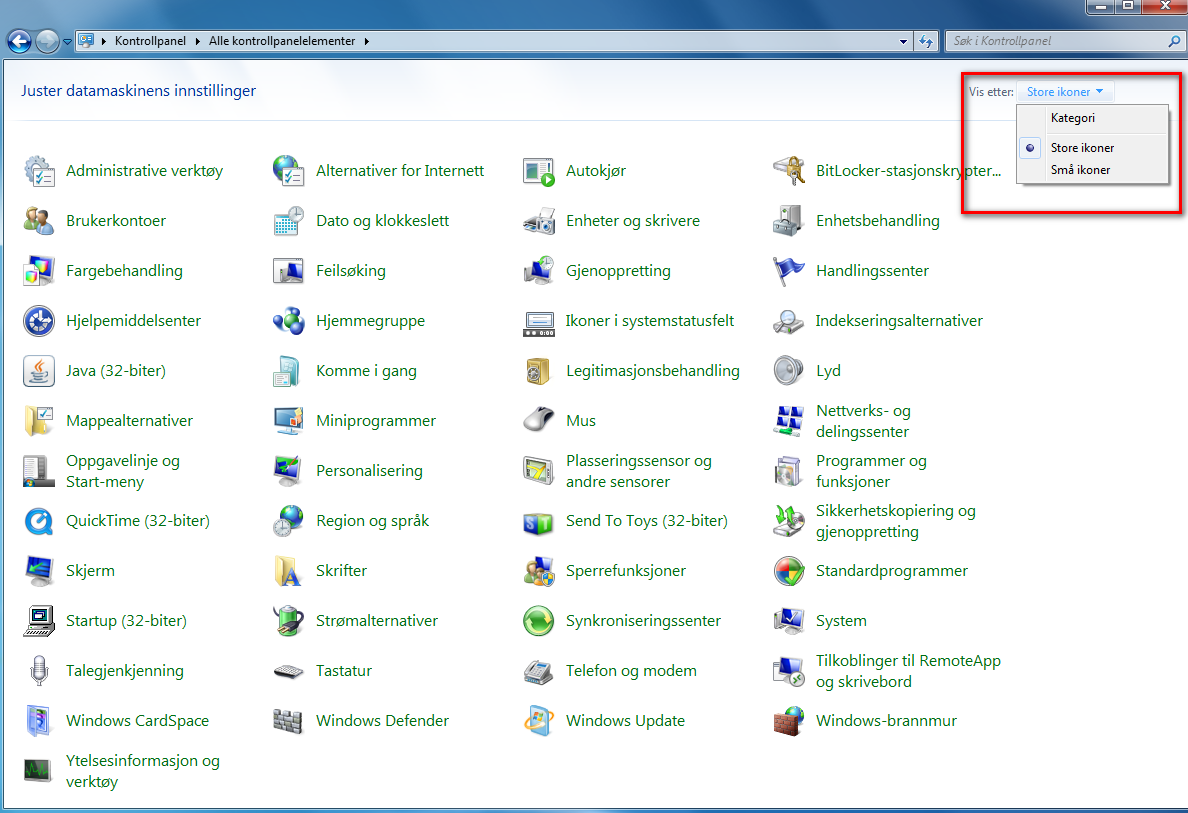The image size is (1188, 813).
Task: Open the QuickTime (32-biter) icon
Action: 39,521
